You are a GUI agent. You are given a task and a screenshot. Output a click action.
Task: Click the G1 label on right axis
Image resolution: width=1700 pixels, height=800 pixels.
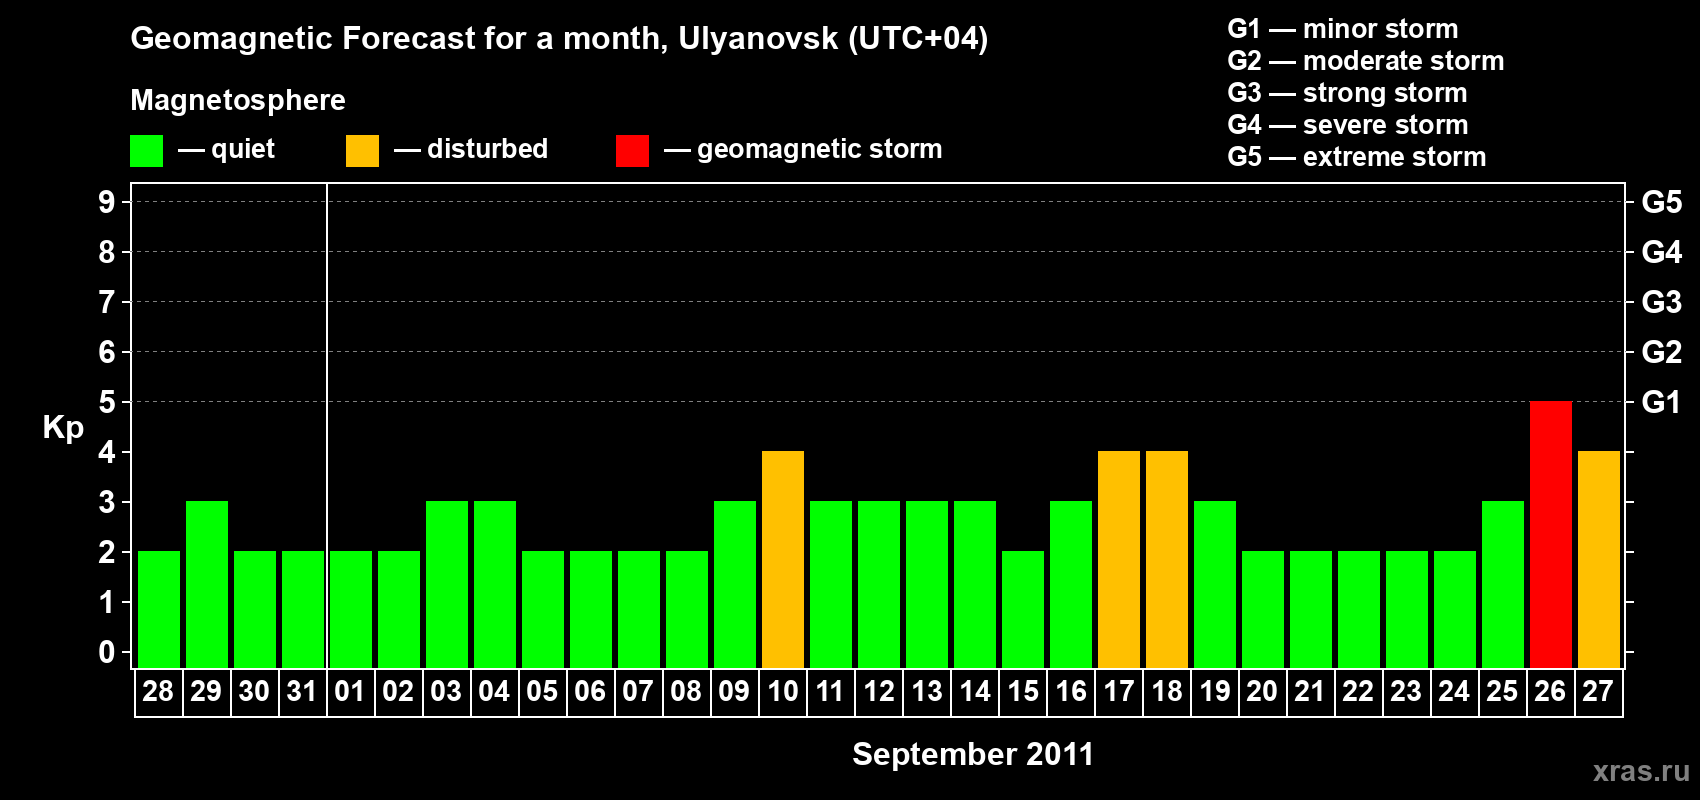click(x=1661, y=402)
